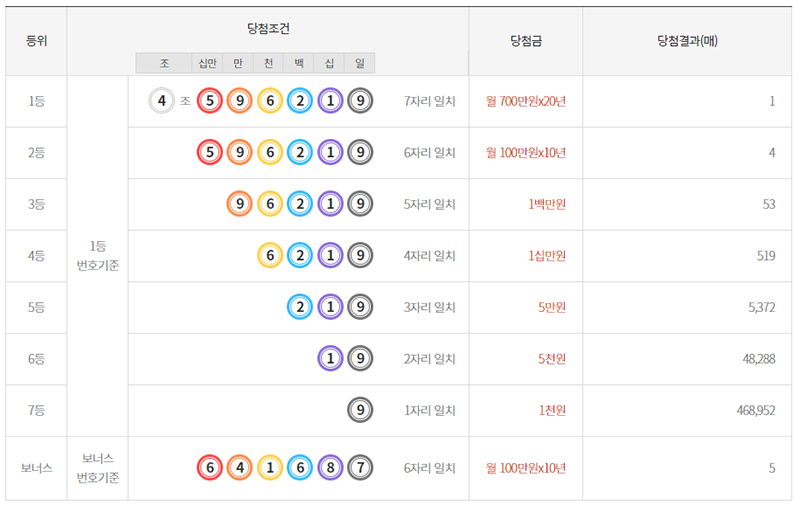
Task: Click the 7등 rank cell
Action: click(36, 410)
